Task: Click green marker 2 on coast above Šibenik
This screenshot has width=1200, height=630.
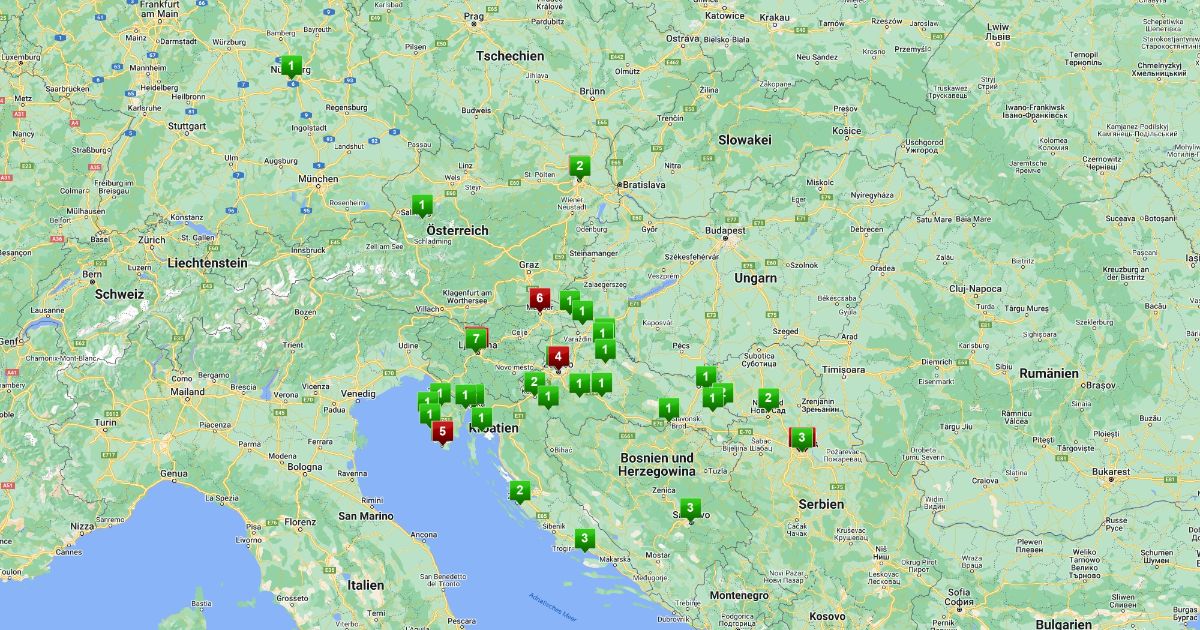Action: 519,490
